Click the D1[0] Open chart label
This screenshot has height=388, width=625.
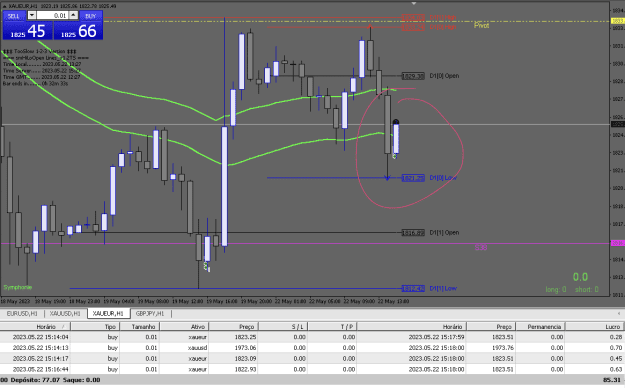pyautogui.click(x=444, y=76)
